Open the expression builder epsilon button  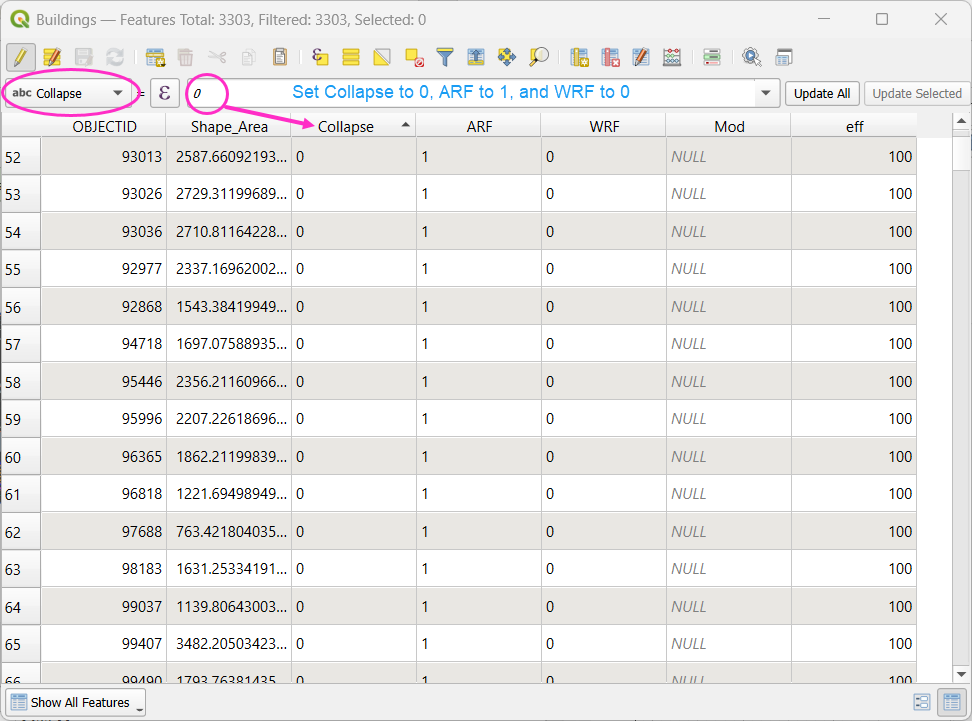tap(165, 93)
